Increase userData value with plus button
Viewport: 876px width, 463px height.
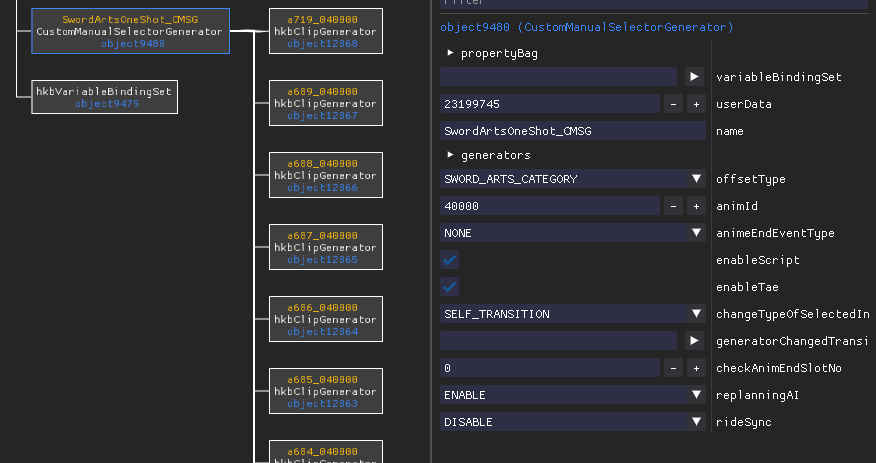coord(695,104)
